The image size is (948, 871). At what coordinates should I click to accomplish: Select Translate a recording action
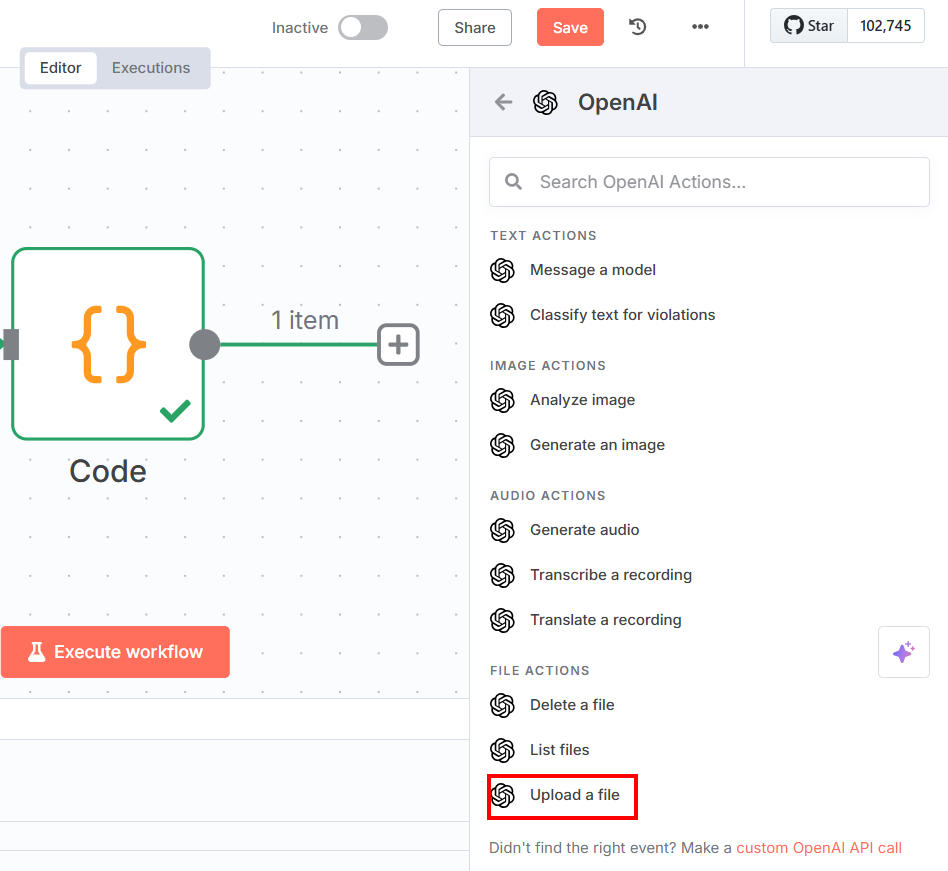pyautogui.click(x=605, y=620)
